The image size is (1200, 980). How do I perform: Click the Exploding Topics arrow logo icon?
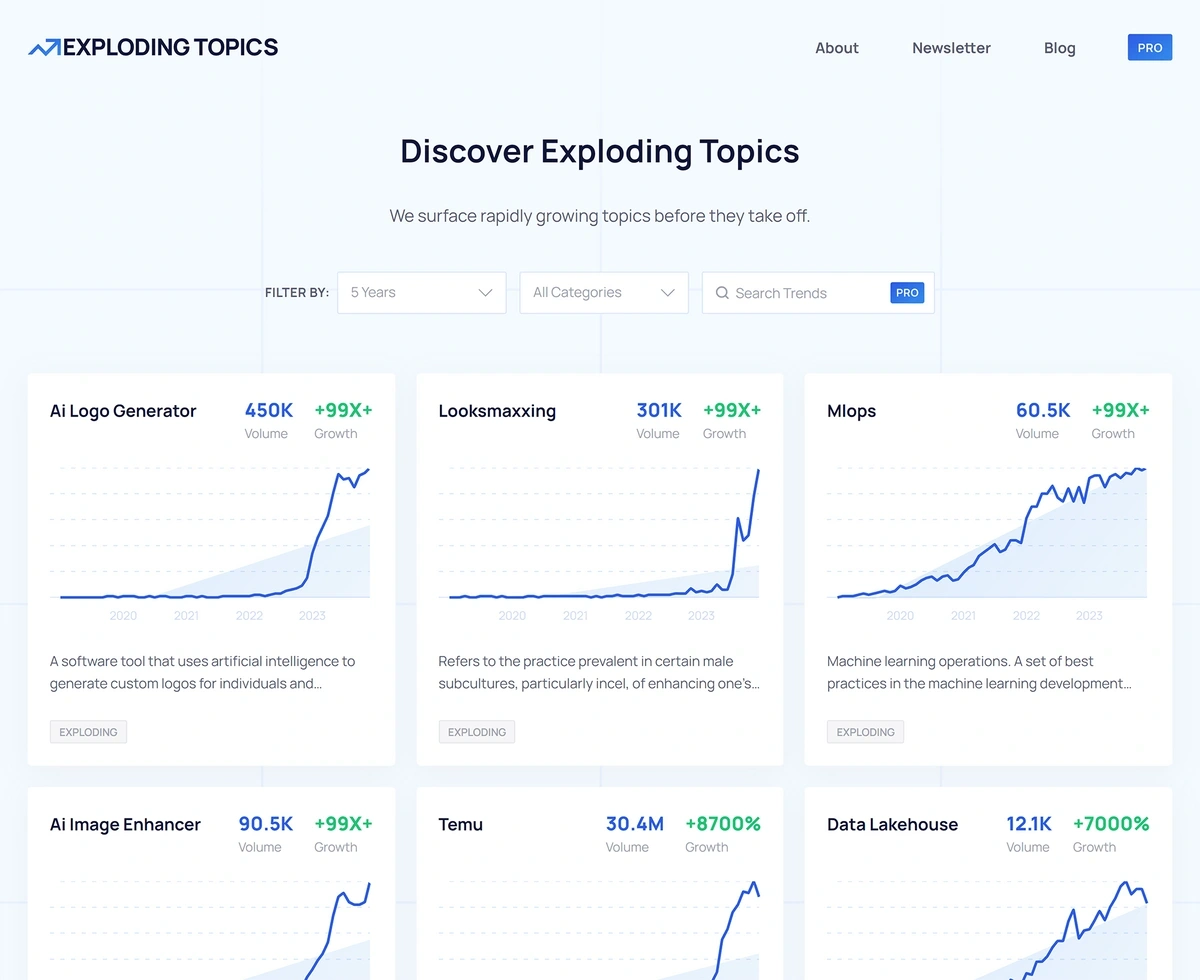pyautogui.click(x=45, y=47)
